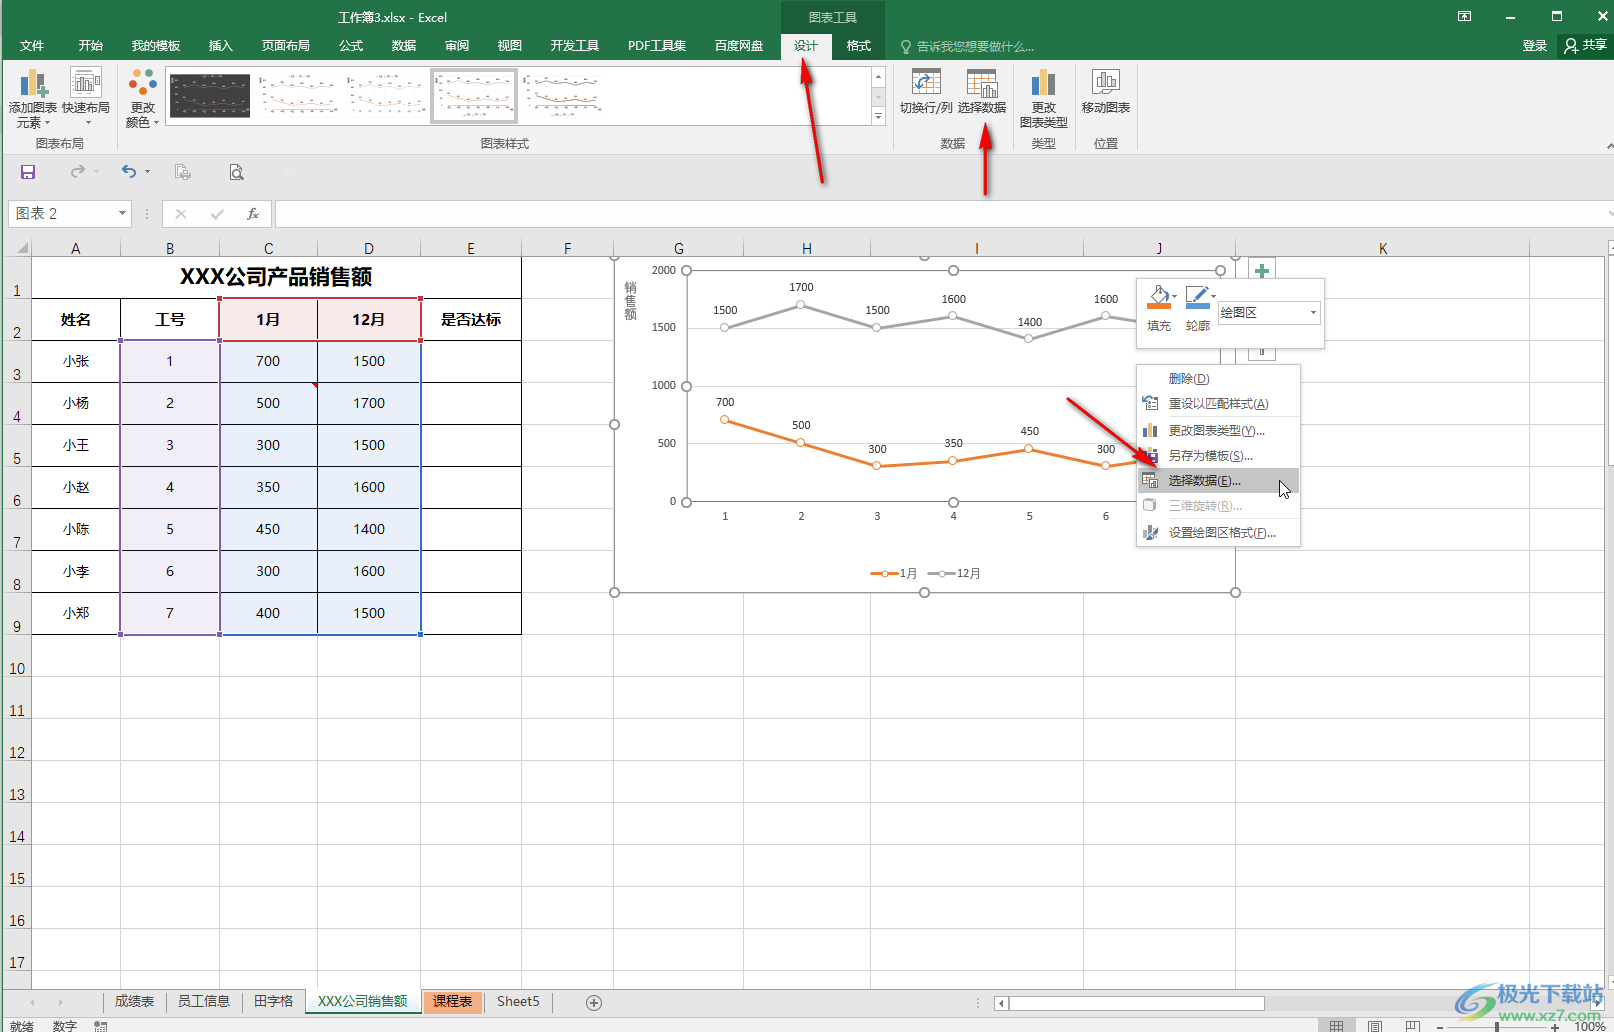Image resolution: width=1614 pixels, height=1032 pixels.
Task: Click the Outline (轮廓) pen icon
Action: pos(1197,296)
